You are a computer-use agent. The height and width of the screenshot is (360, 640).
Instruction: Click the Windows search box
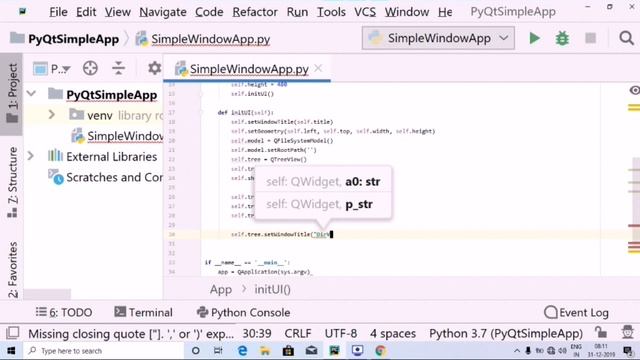pyautogui.click(x=103, y=351)
